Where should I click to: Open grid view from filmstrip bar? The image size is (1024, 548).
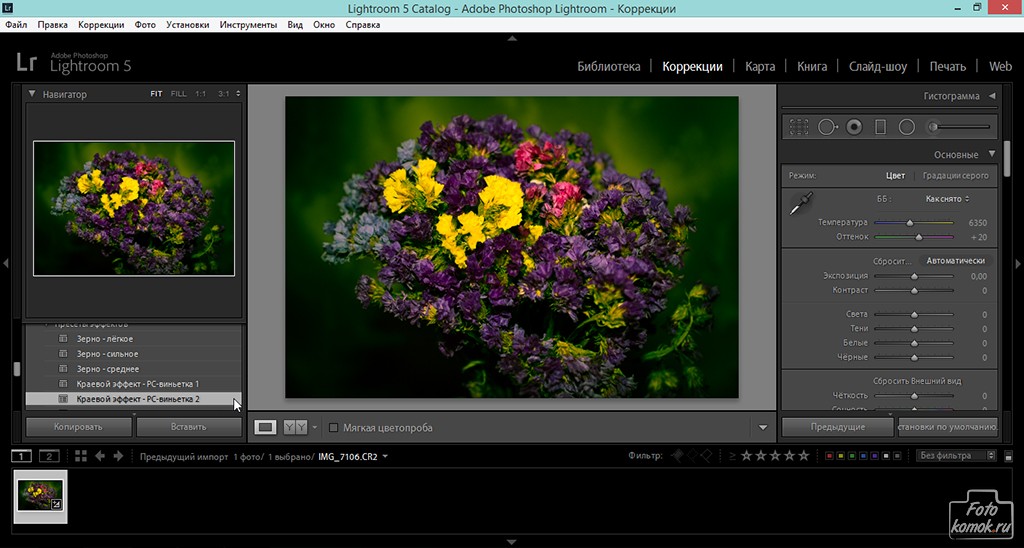(x=81, y=456)
